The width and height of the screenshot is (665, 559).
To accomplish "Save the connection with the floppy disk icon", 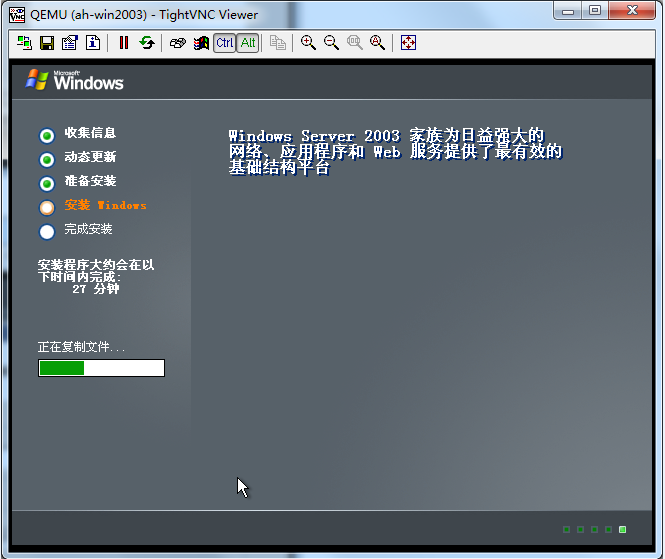I will (47, 43).
